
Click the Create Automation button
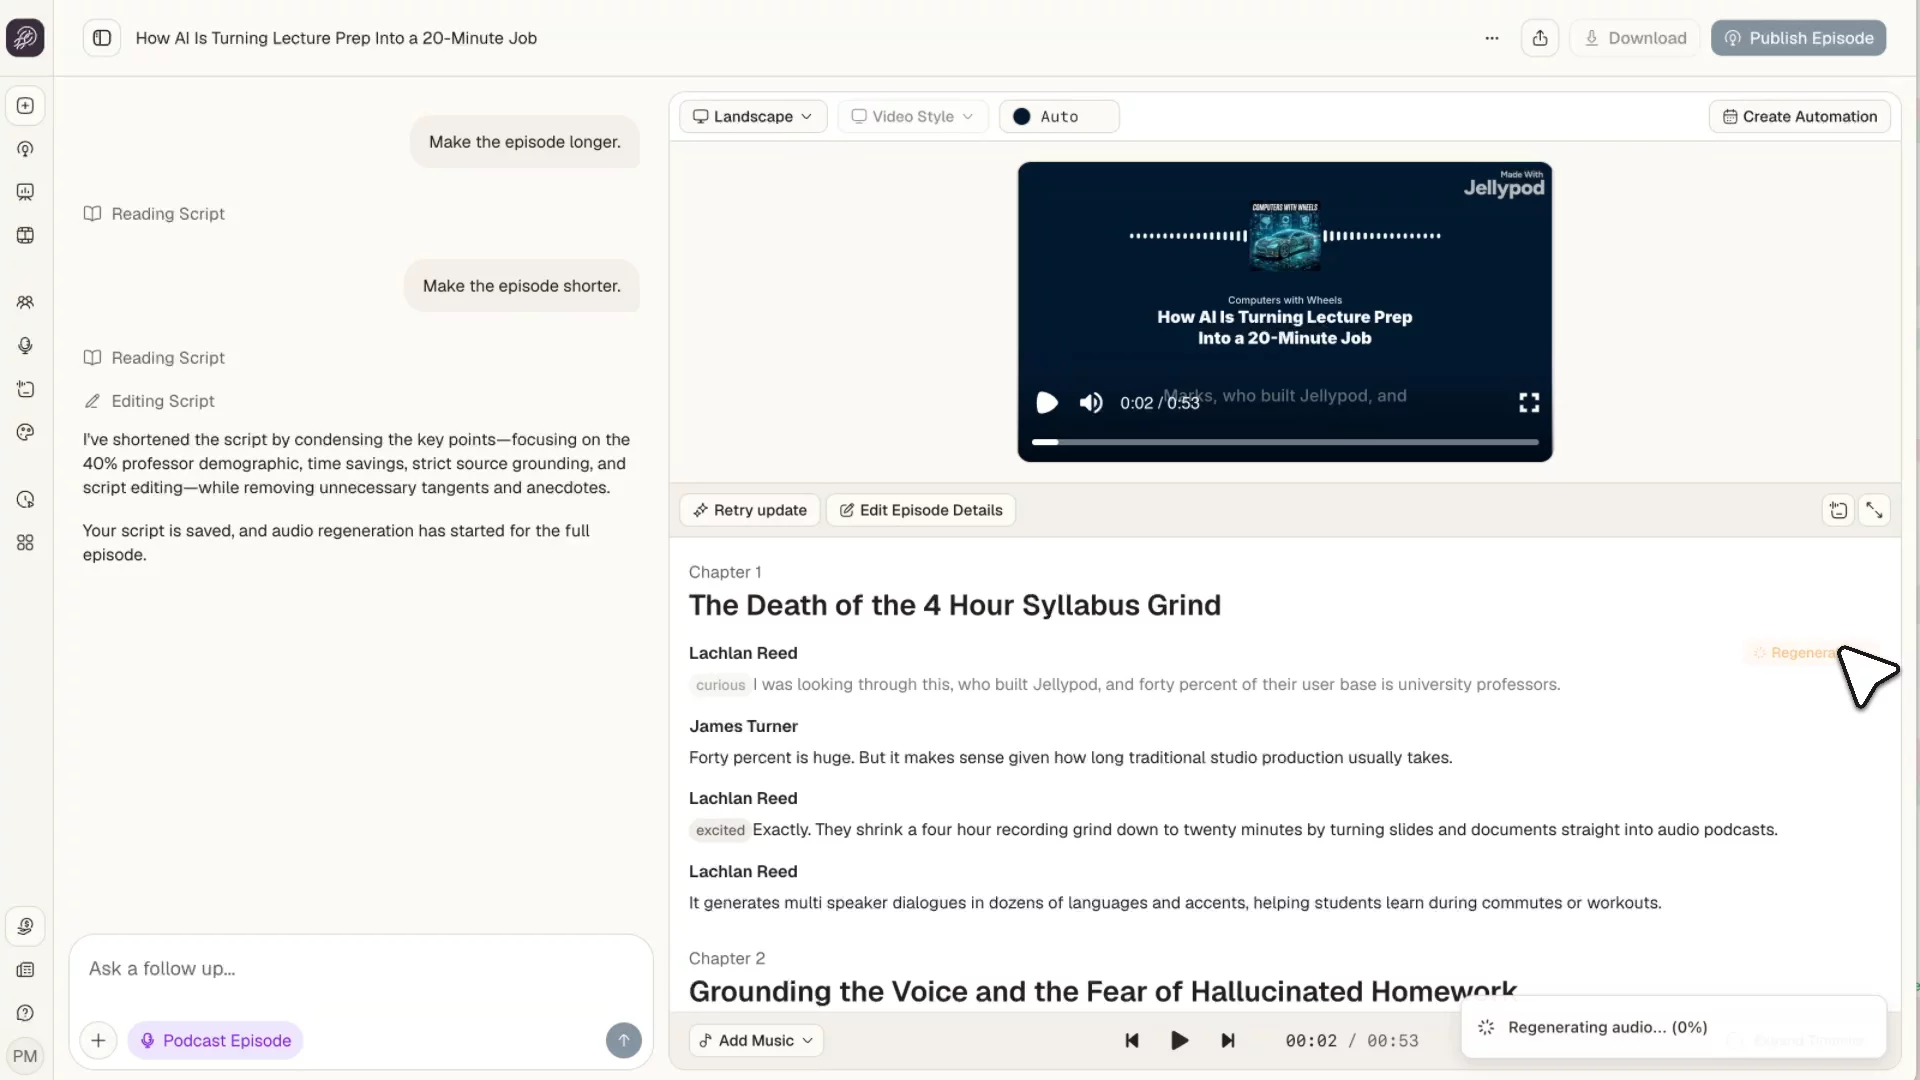tap(1799, 117)
